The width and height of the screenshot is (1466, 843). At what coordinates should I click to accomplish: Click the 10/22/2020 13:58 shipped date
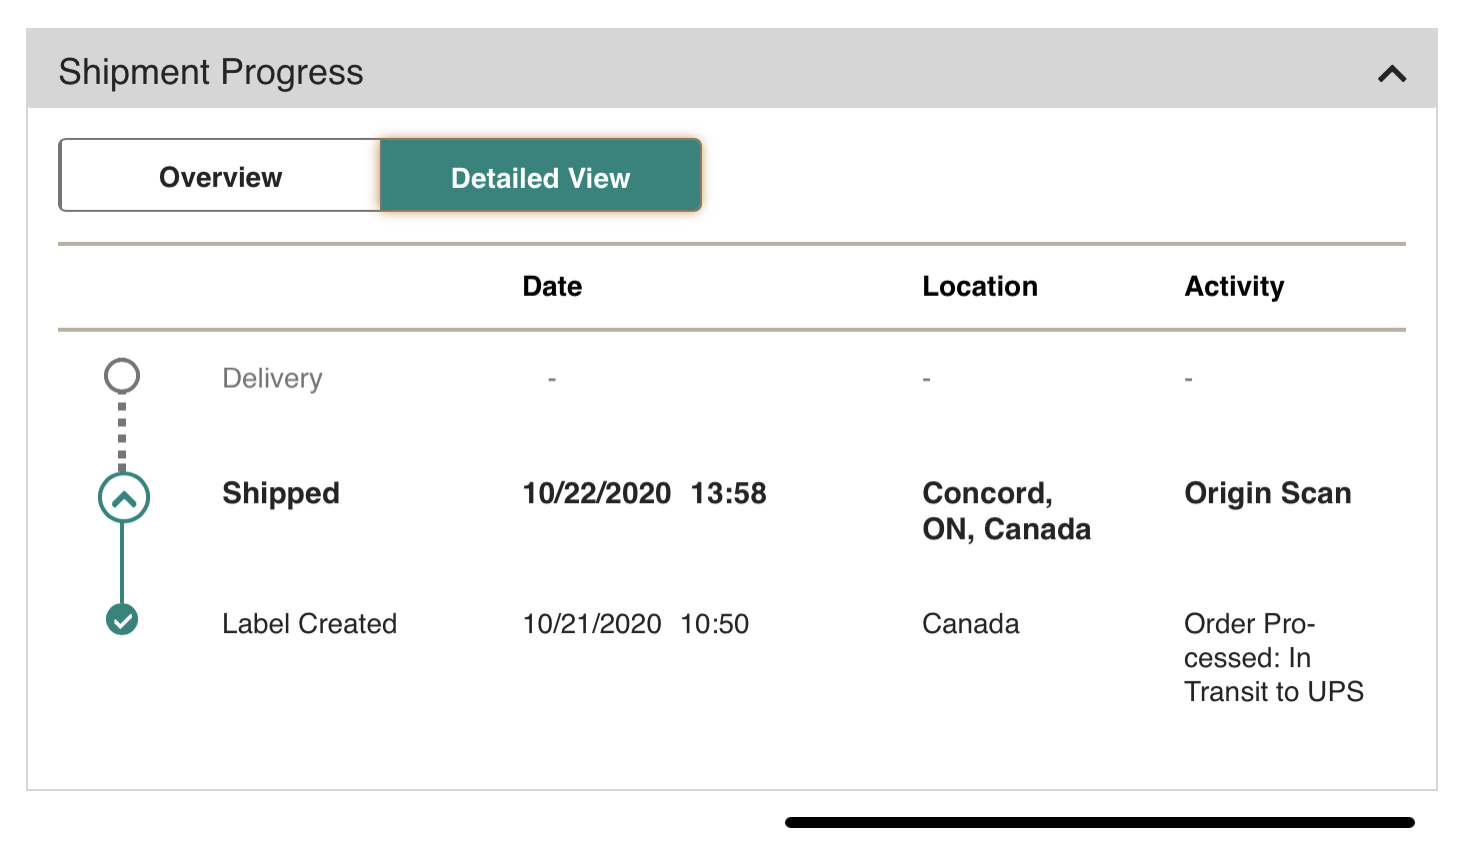click(x=644, y=493)
